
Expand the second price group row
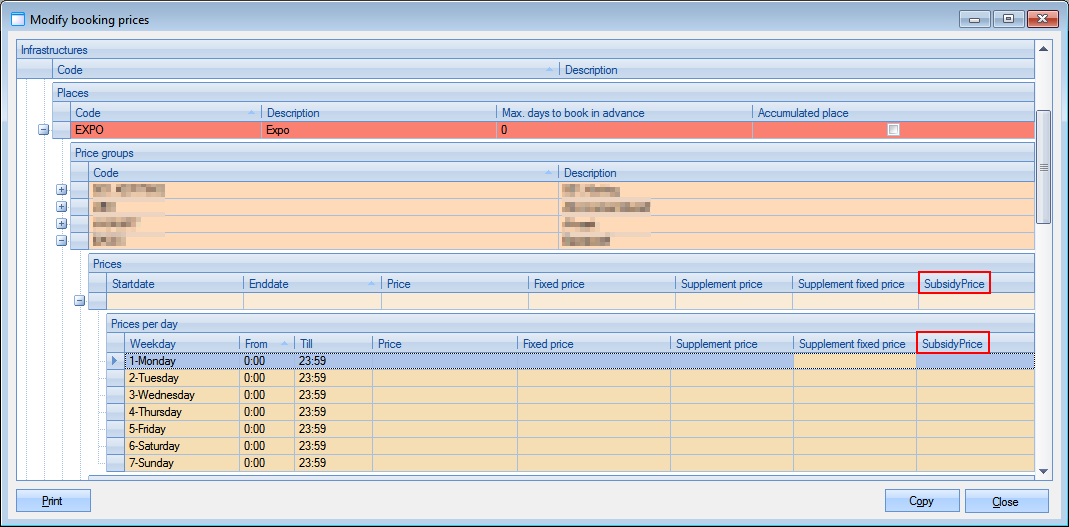pyautogui.click(x=61, y=207)
